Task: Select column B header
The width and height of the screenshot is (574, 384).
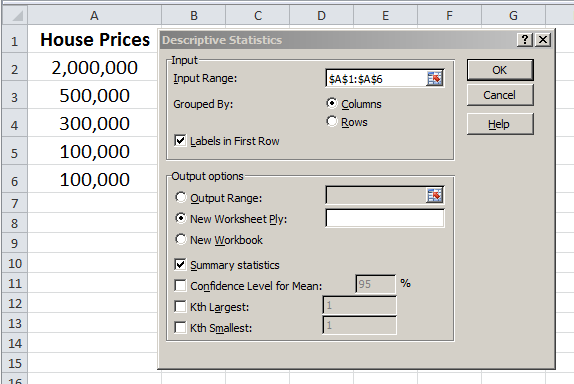Action: click(x=194, y=16)
